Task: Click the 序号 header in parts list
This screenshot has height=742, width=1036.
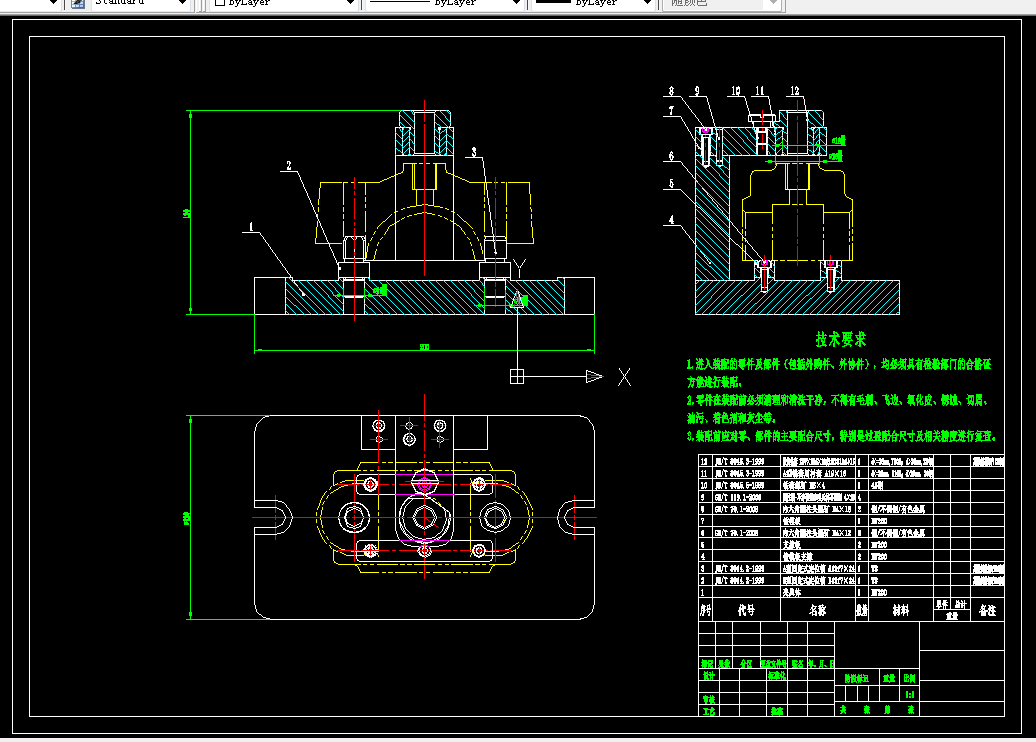Action: [x=706, y=610]
